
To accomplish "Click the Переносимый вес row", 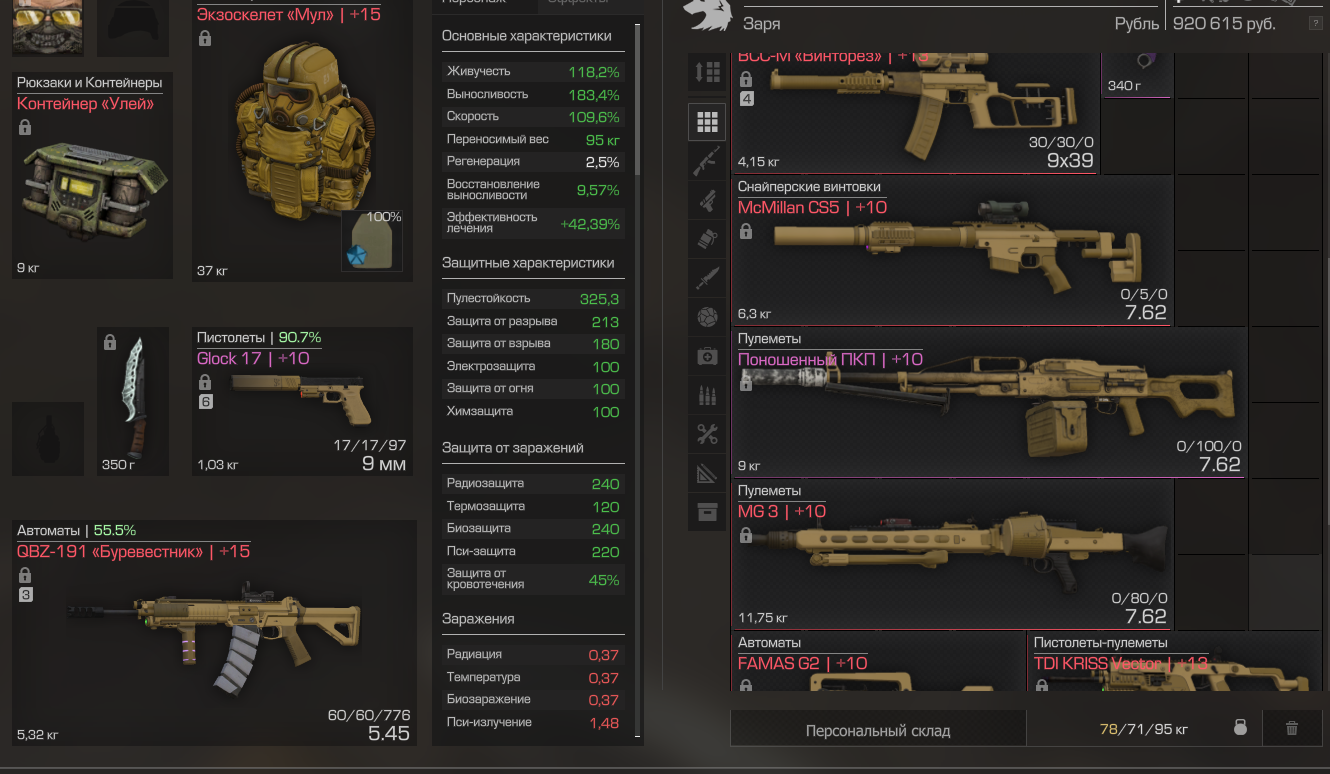I will point(533,139).
